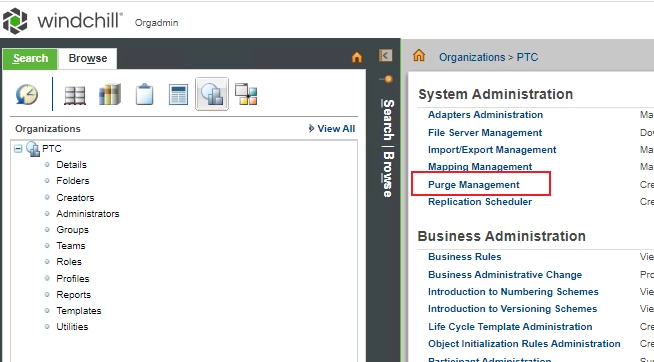Open Teams under PTC
654x362 pixels.
pyautogui.click(x=70, y=246)
